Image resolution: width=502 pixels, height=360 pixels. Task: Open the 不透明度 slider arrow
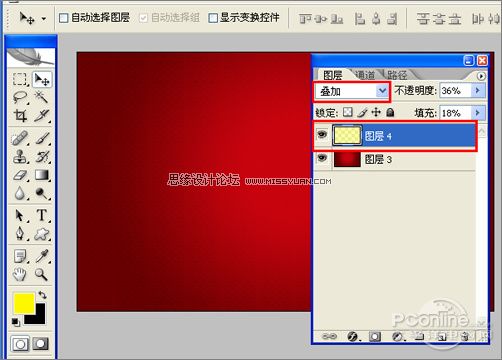click(x=478, y=90)
